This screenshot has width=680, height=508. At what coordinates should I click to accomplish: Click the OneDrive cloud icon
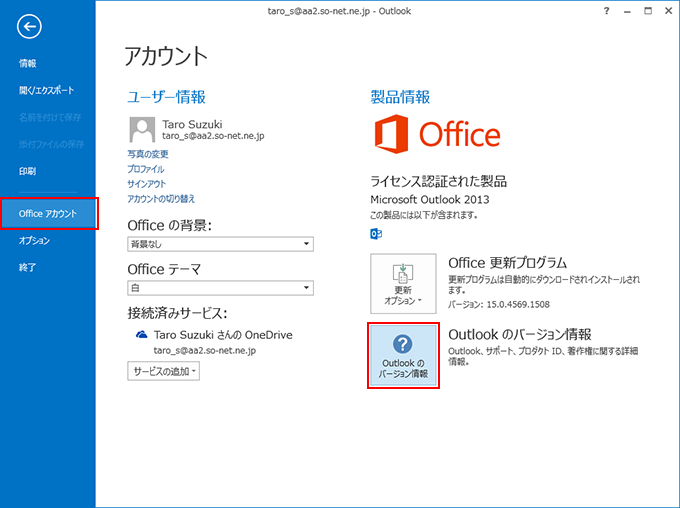click(x=142, y=335)
